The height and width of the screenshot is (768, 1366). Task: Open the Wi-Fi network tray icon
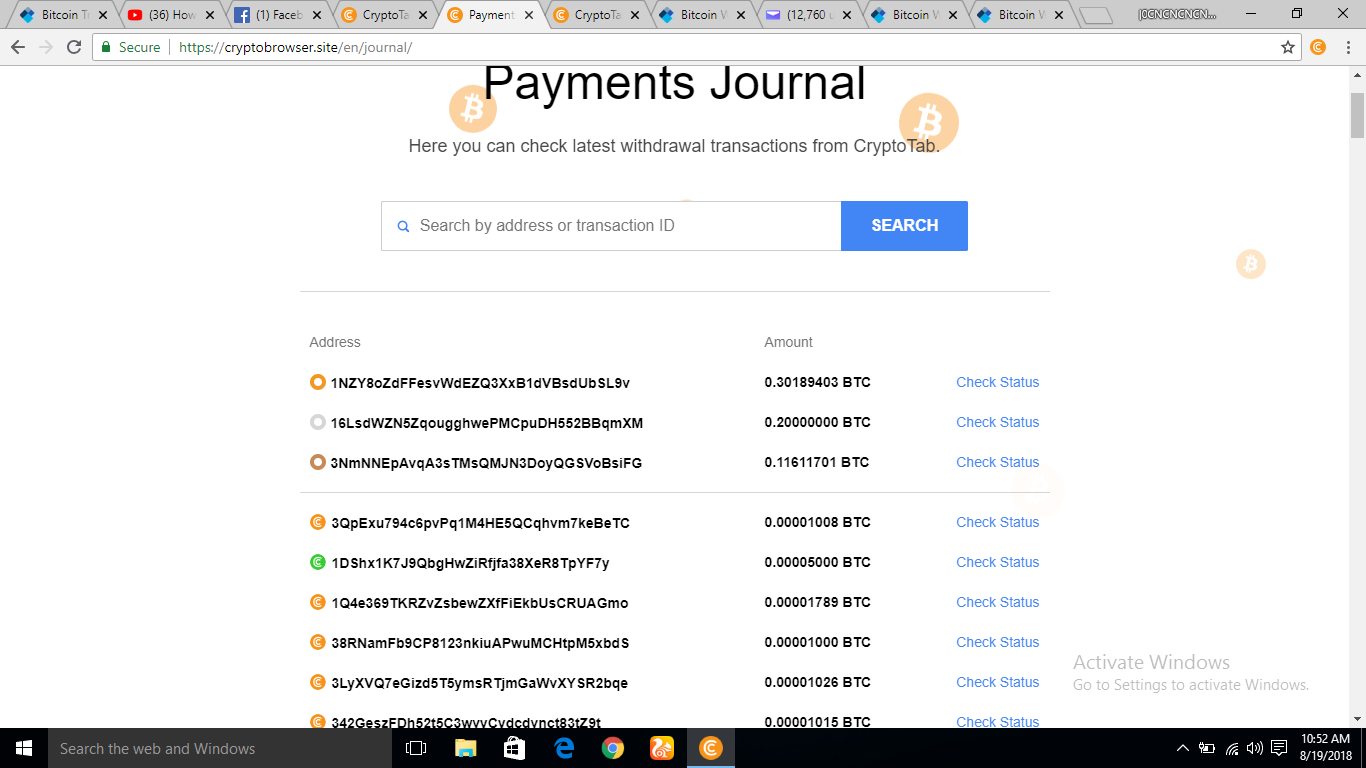pos(1232,748)
